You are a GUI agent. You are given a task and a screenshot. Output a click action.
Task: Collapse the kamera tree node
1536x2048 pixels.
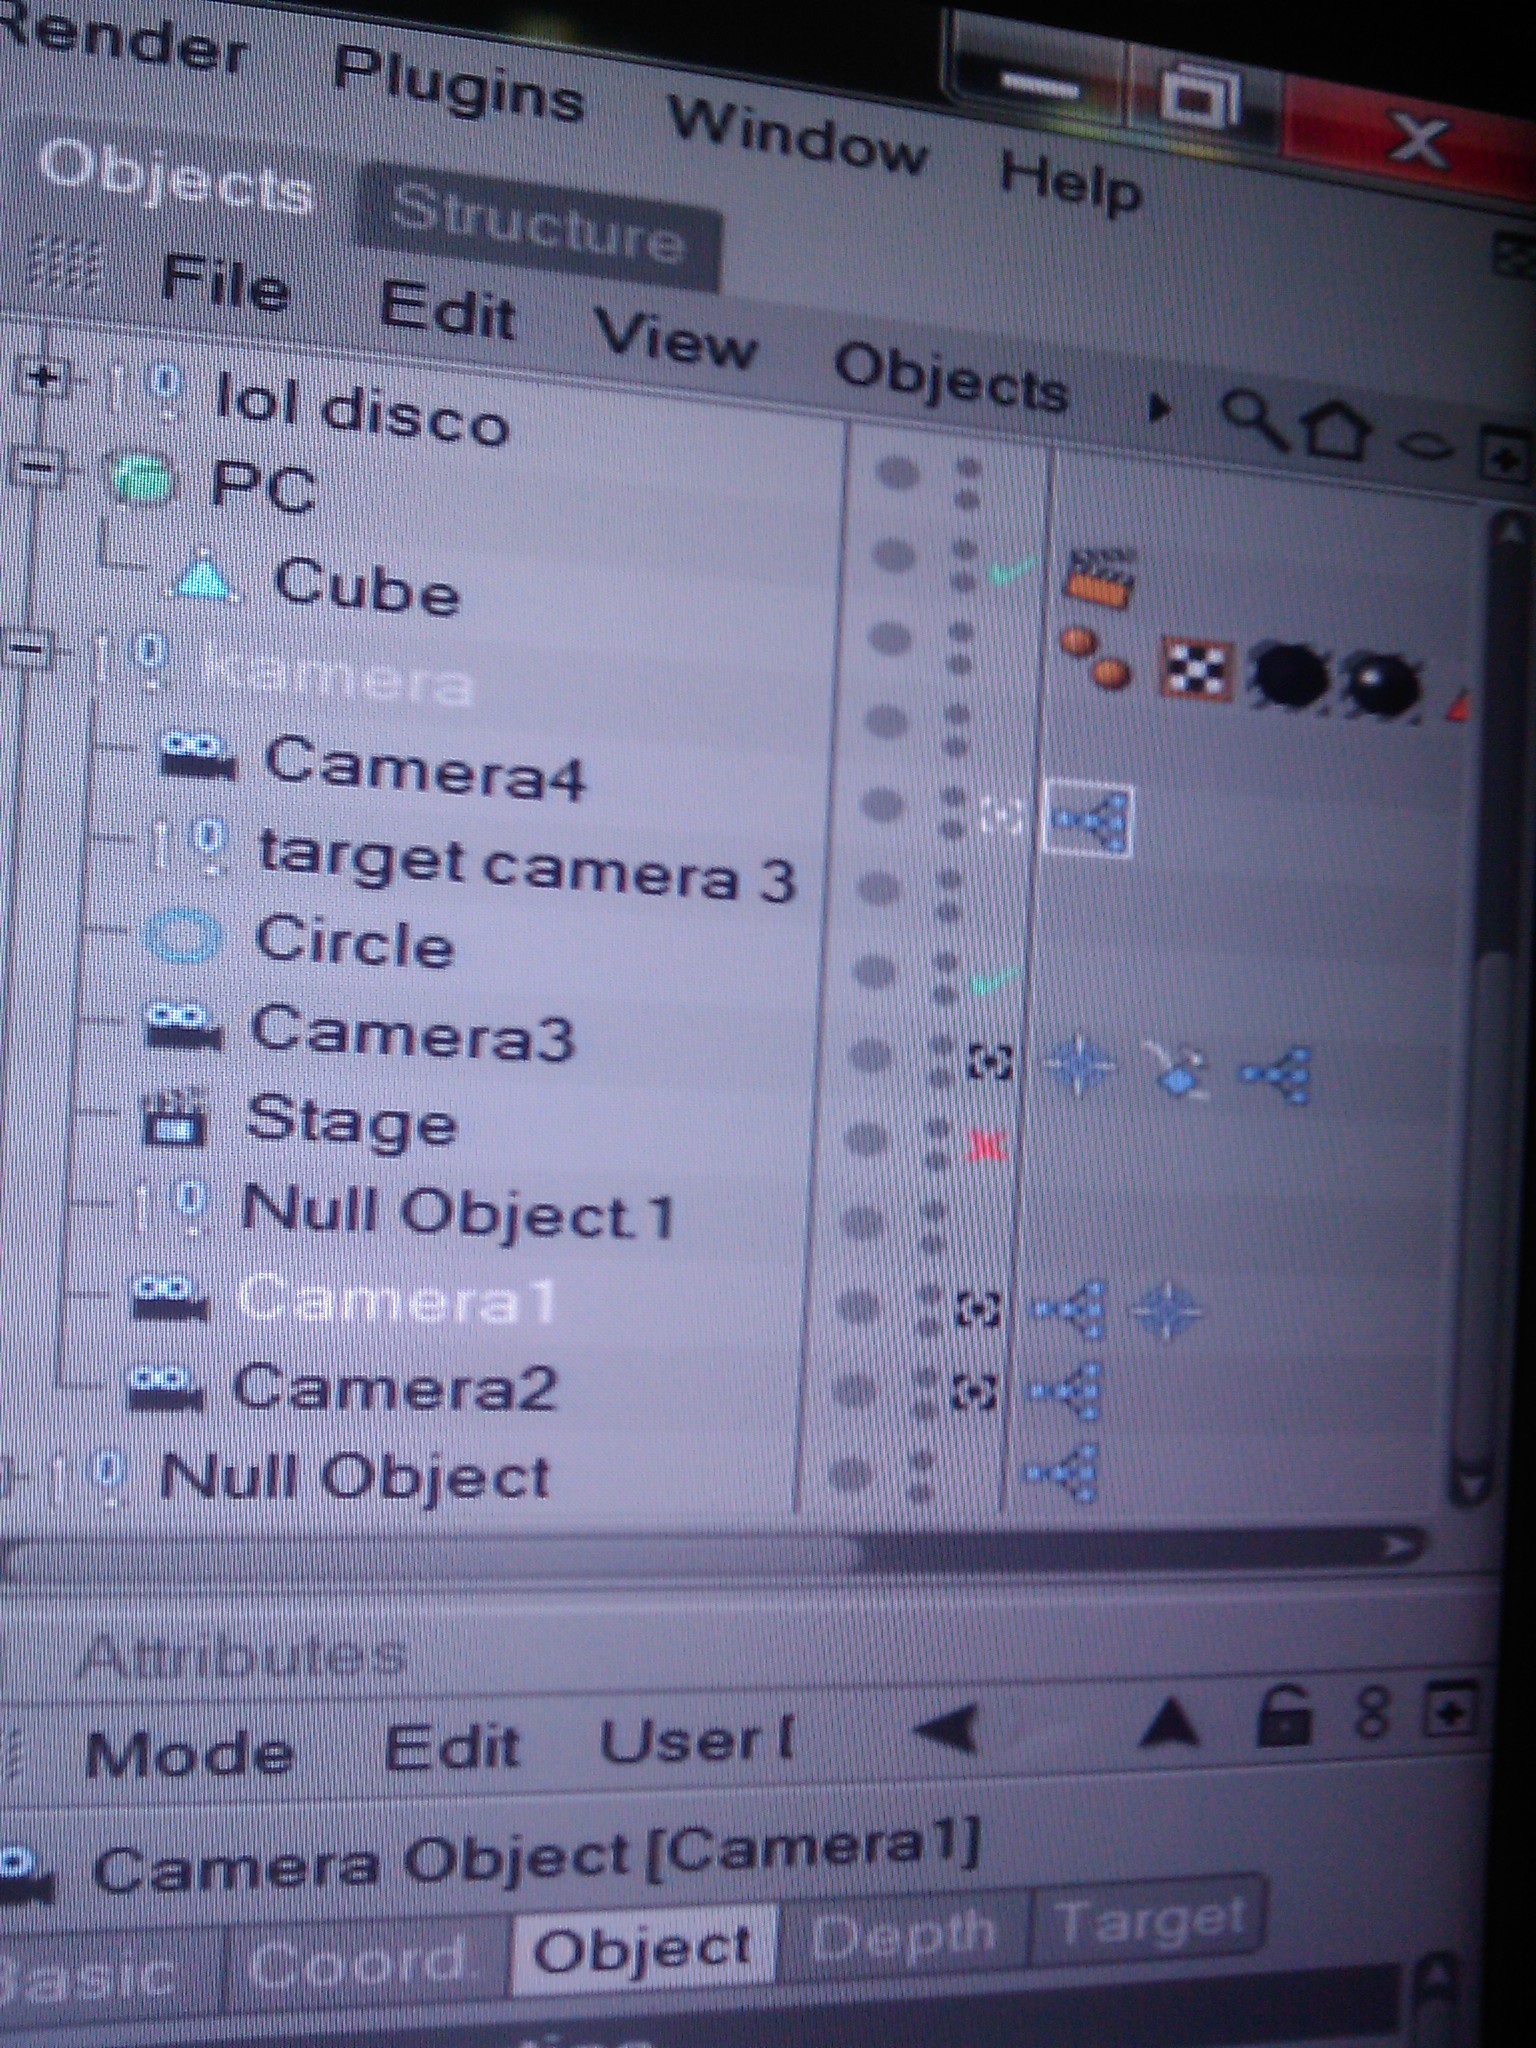click(30, 652)
